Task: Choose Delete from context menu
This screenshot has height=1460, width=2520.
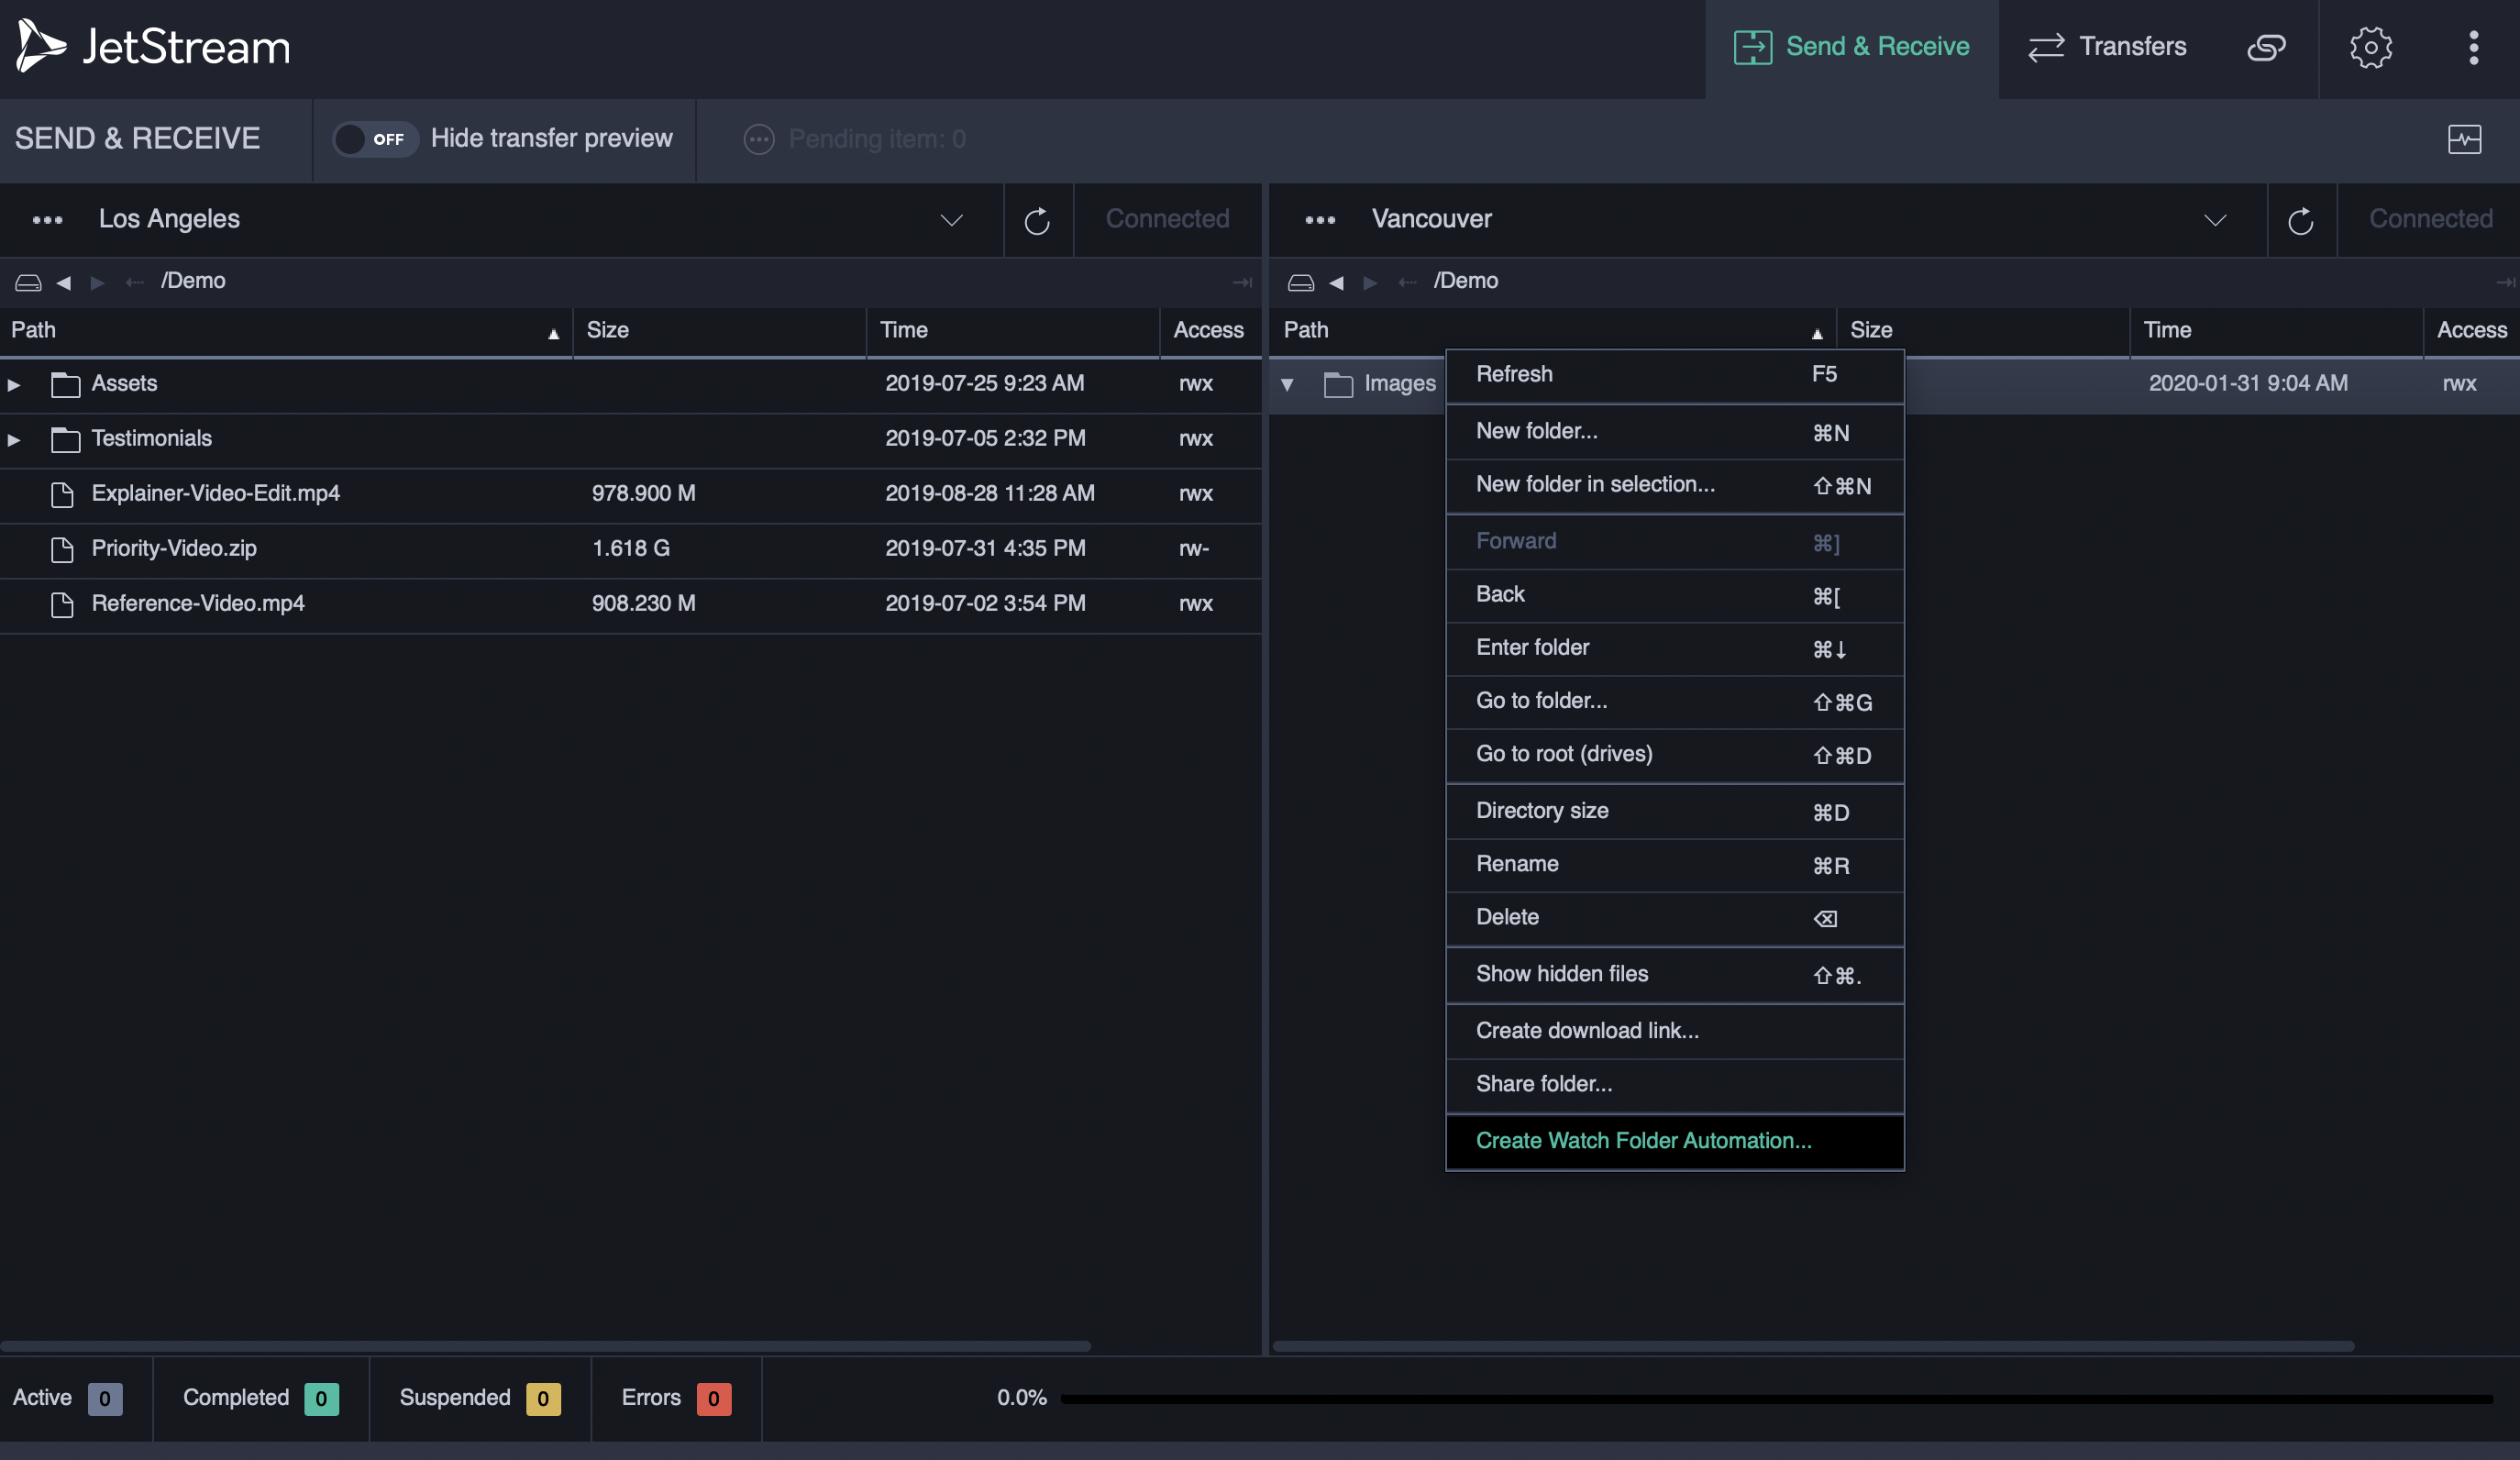Action: (x=1674, y=917)
